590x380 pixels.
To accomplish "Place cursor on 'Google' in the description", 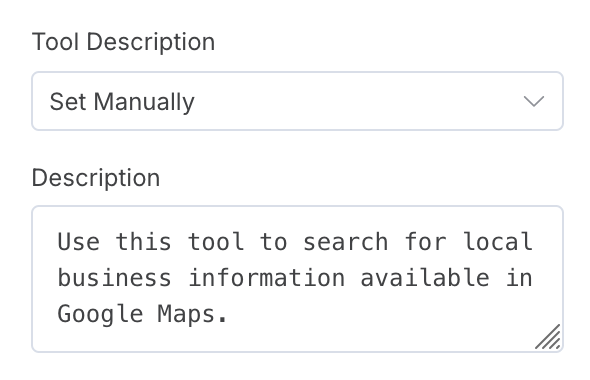I will [100, 315].
